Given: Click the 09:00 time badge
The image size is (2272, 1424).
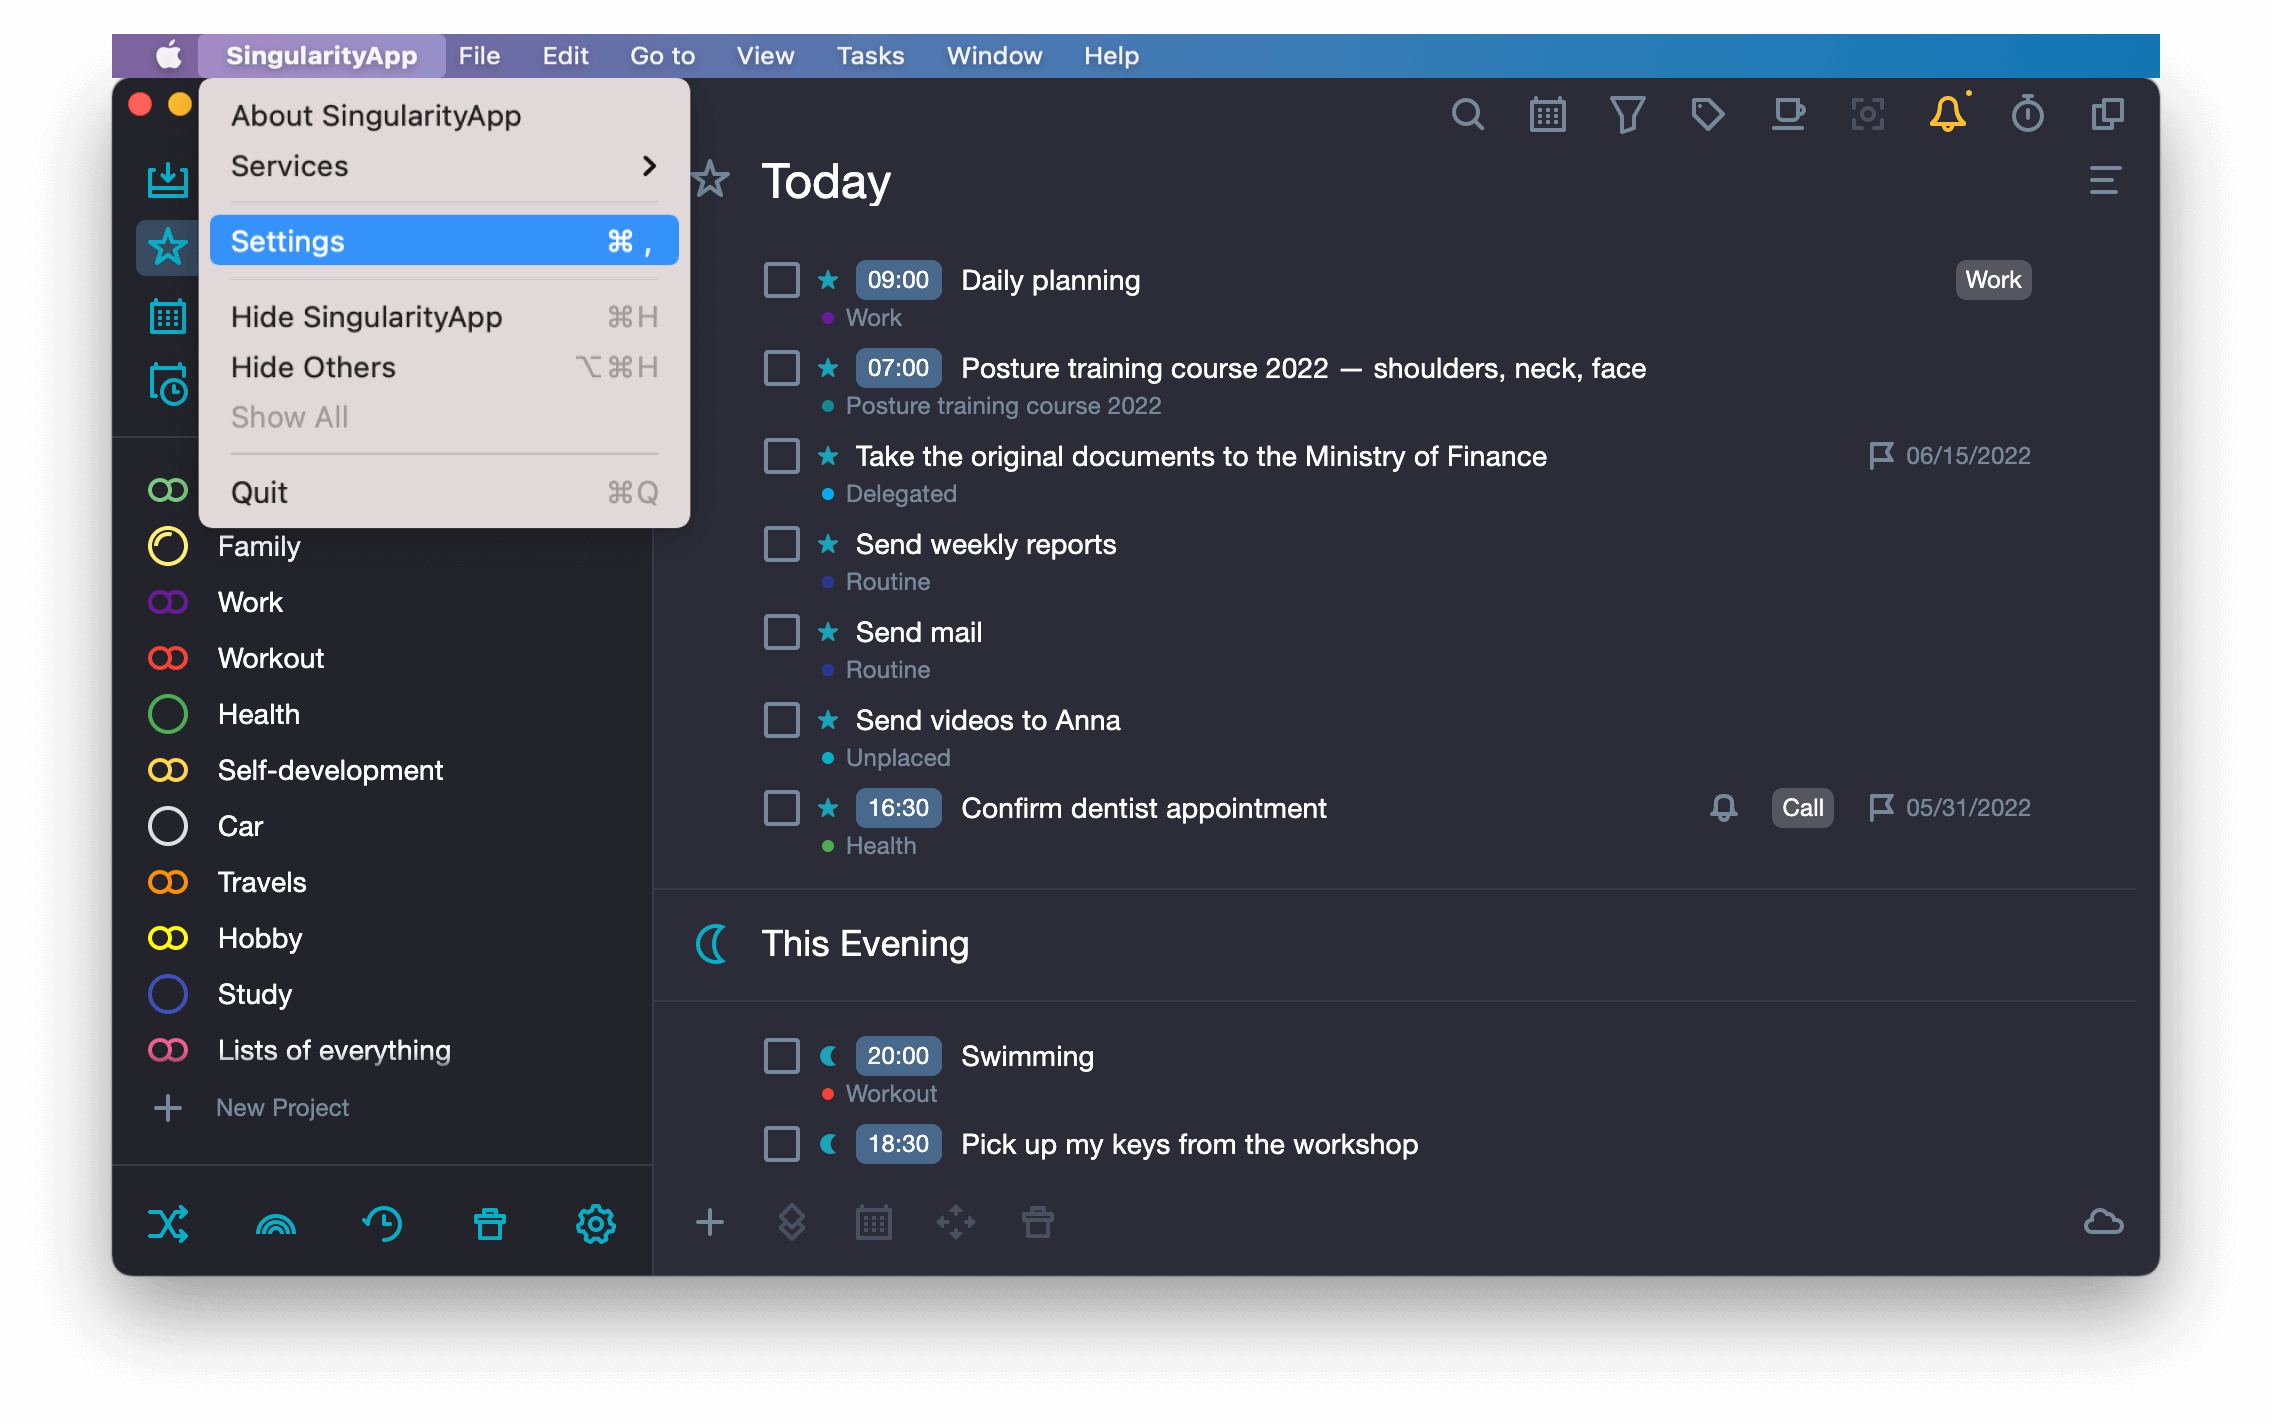Looking at the screenshot, I should pyautogui.click(x=898, y=280).
